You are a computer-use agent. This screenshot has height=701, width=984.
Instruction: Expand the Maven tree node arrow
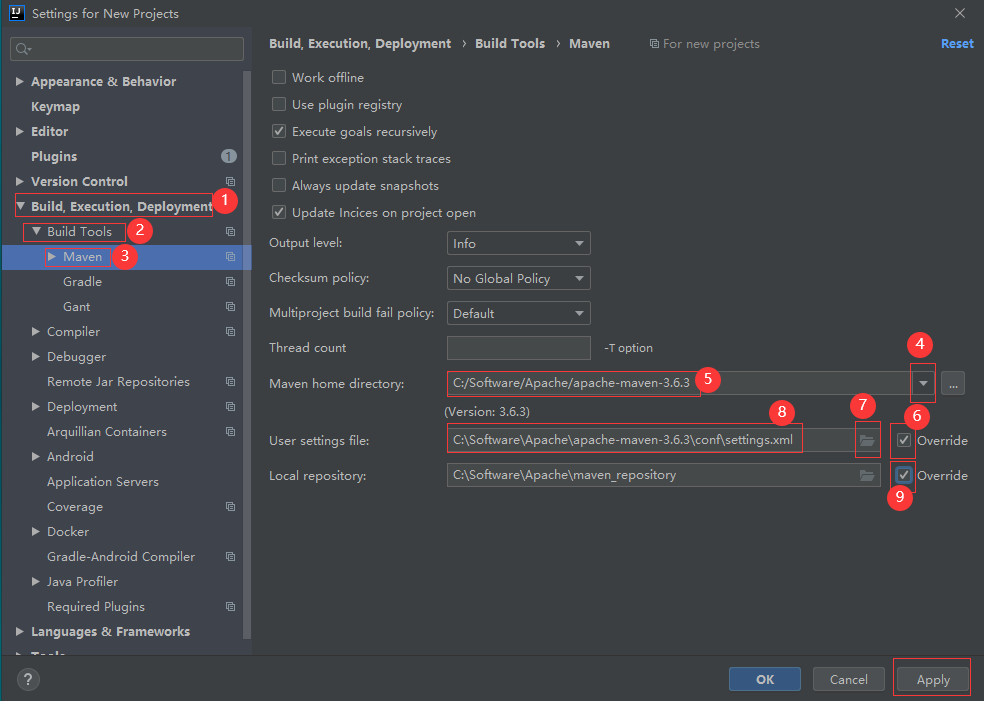pyautogui.click(x=52, y=257)
